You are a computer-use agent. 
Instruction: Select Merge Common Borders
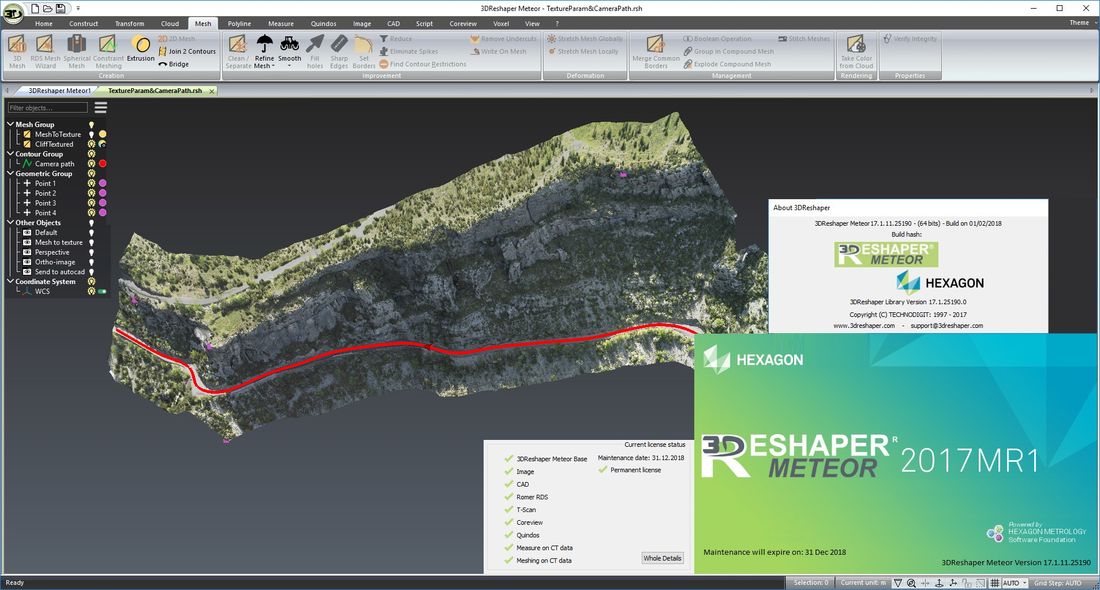(655, 51)
